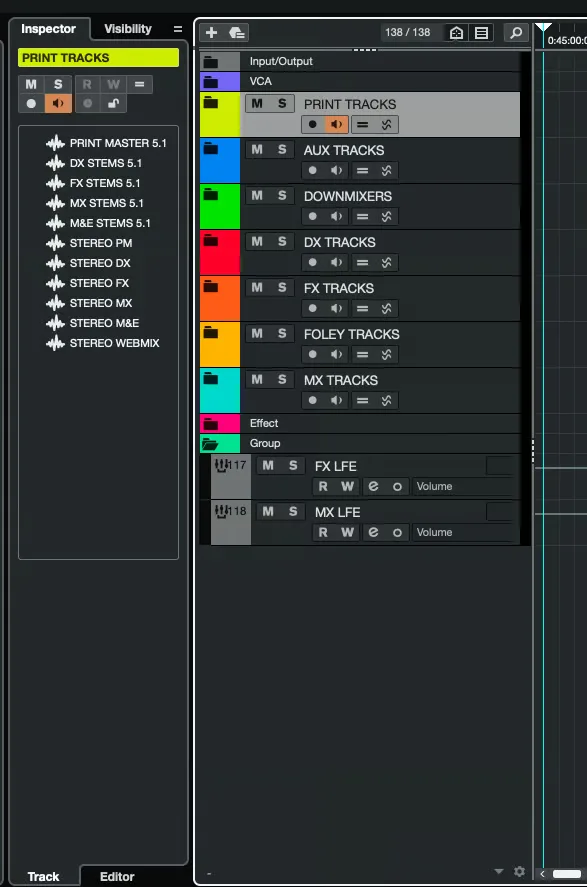Image resolution: width=587 pixels, height=887 pixels.
Task: Click the timeline ruler at 0:45:00
Action: 567,40
